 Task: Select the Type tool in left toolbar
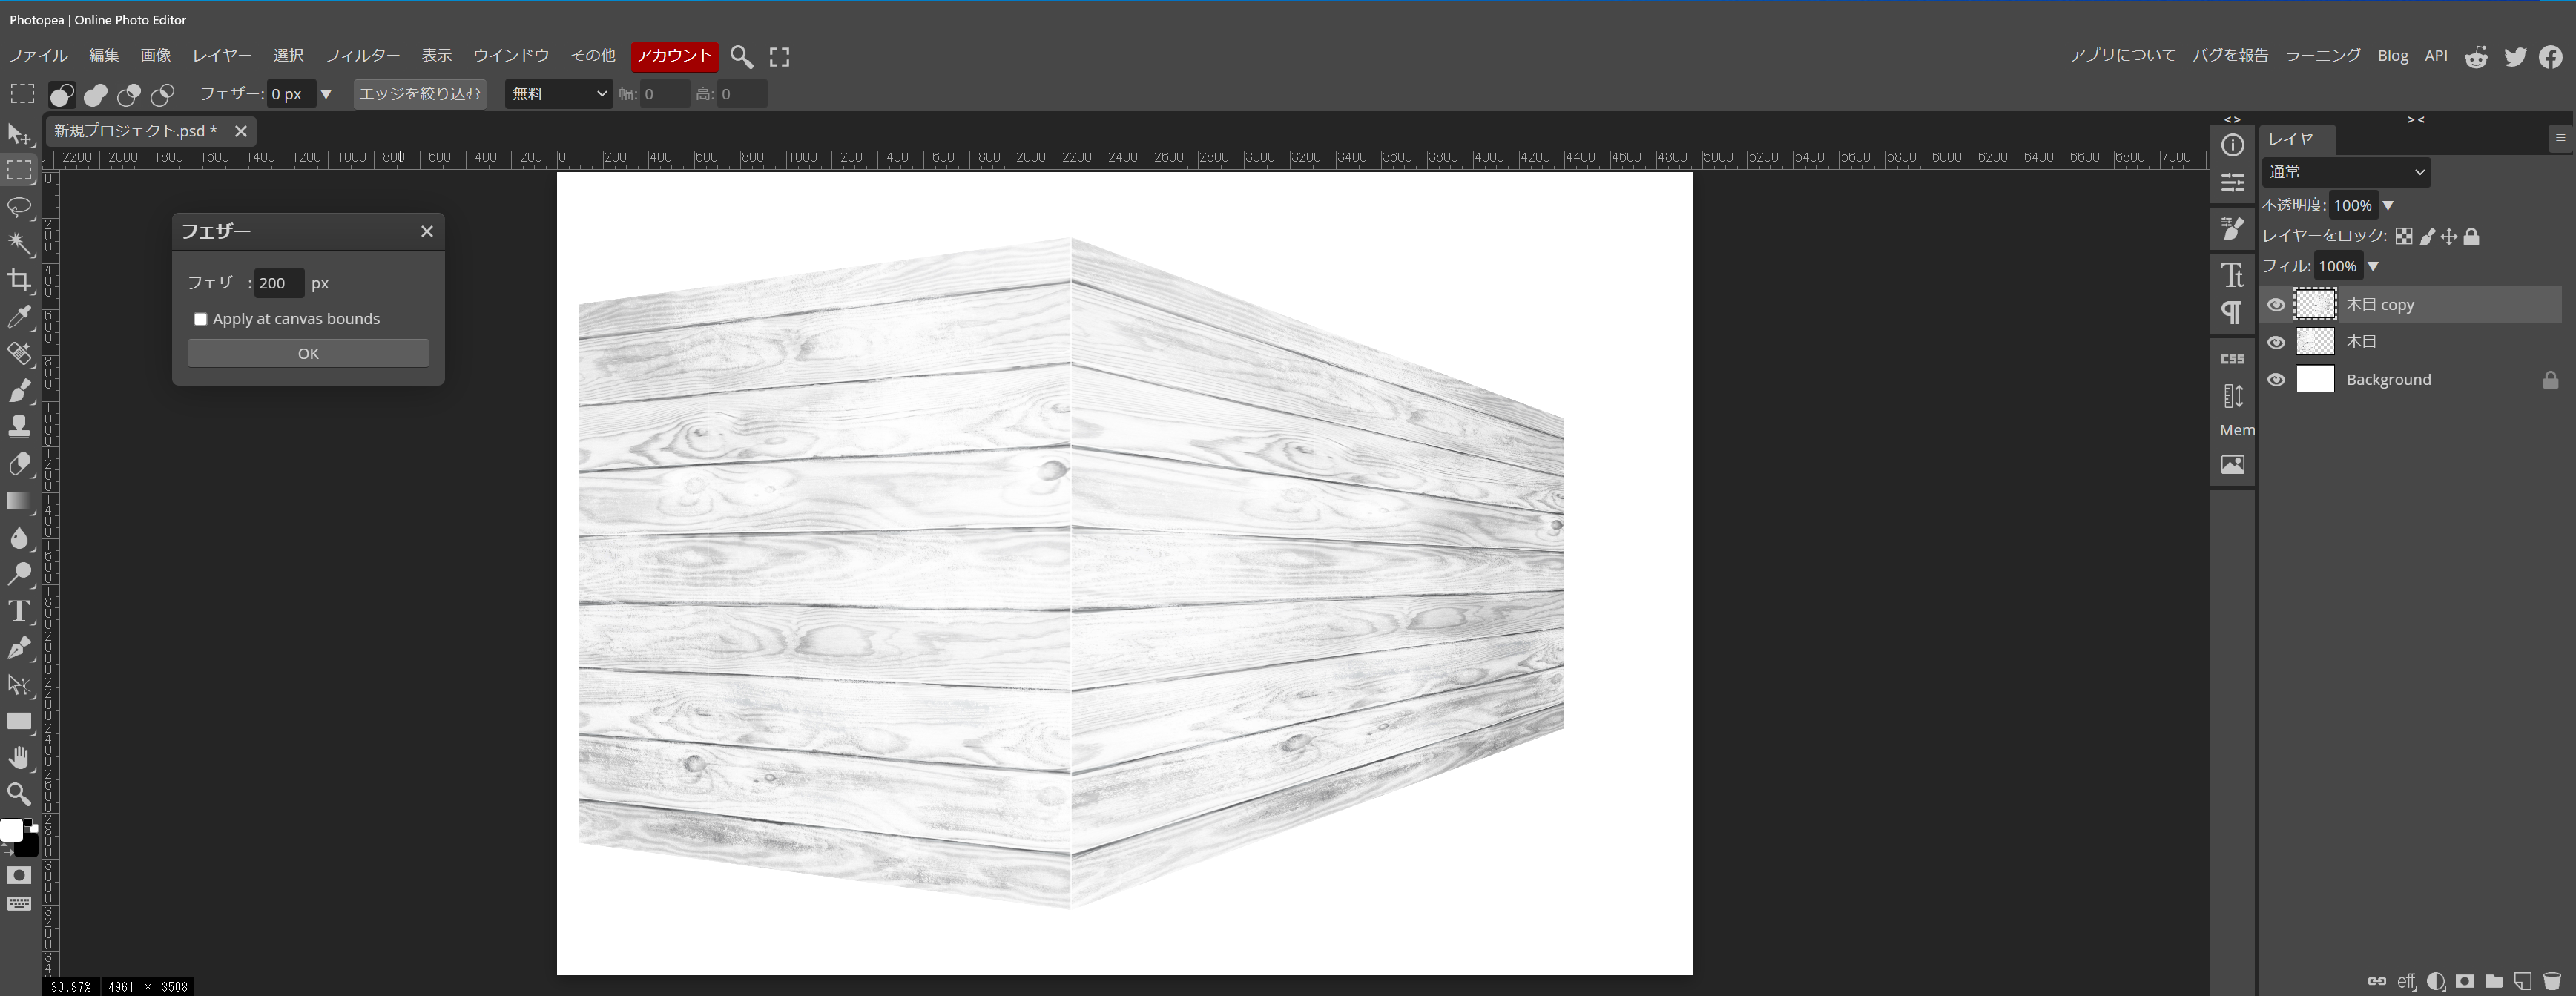pyautogui.click(x=19, y=611)
